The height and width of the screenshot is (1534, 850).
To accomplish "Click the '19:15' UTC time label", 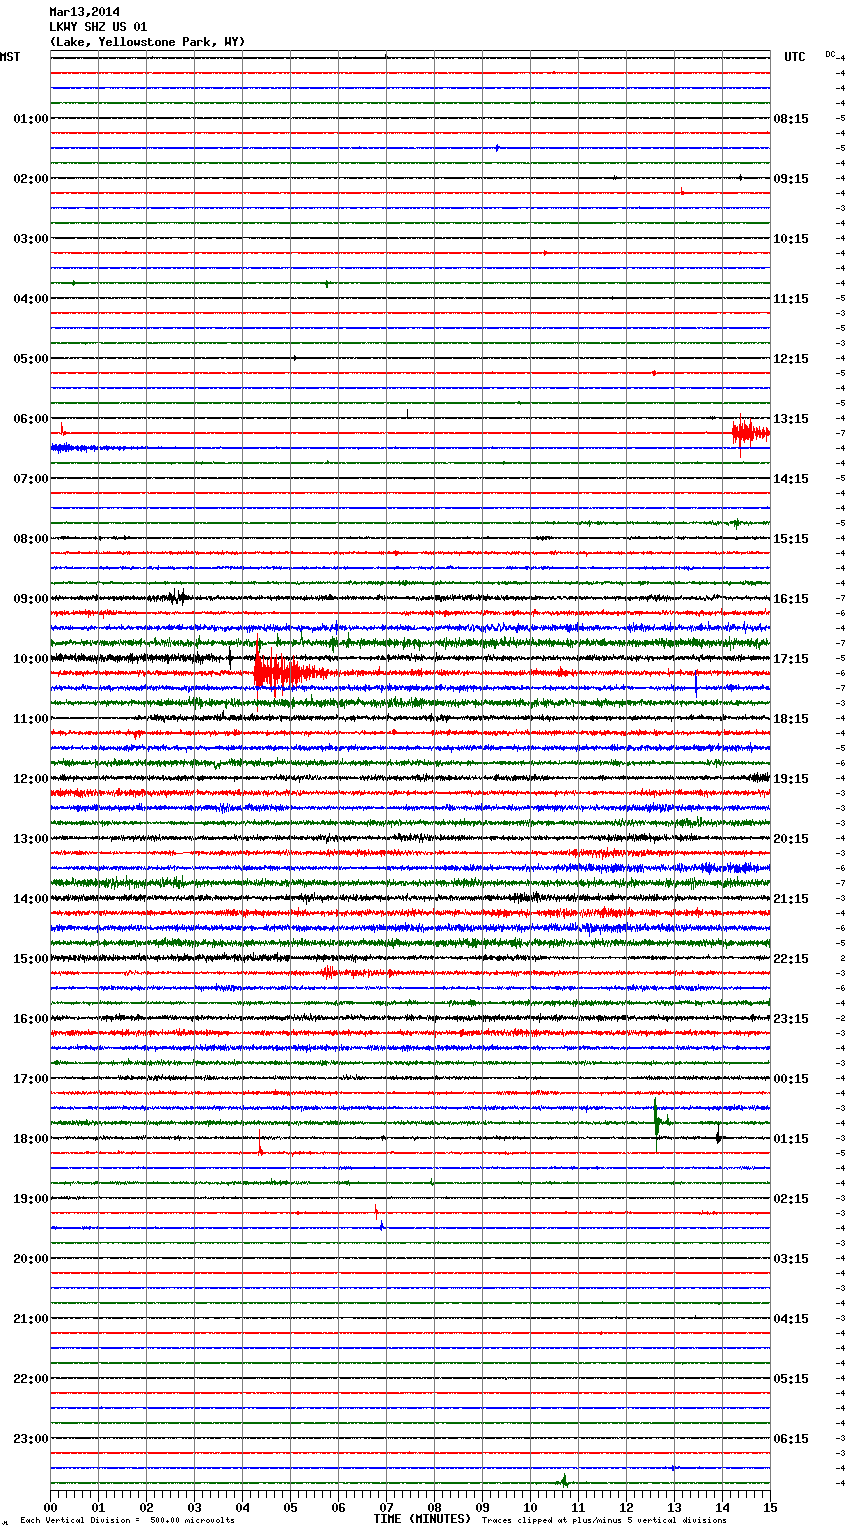I will pyautogui.click(x=791, y=779).
